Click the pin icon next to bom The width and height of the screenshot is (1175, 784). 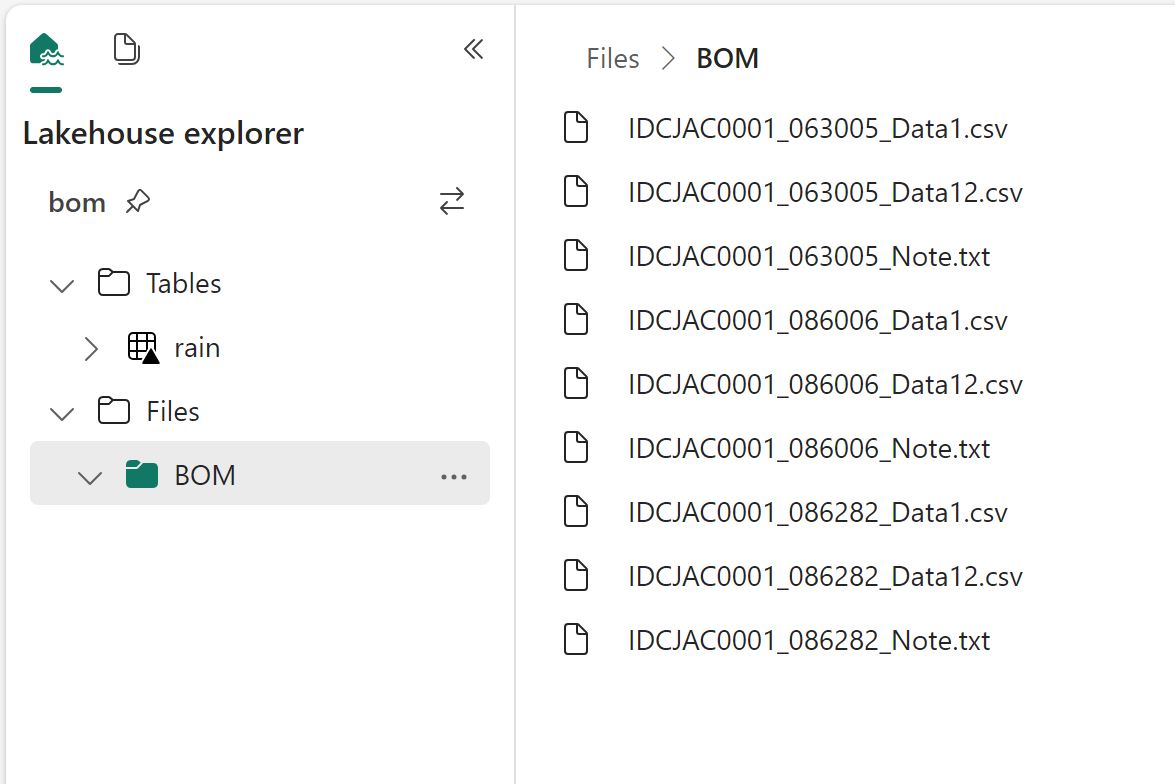(138, 203)
